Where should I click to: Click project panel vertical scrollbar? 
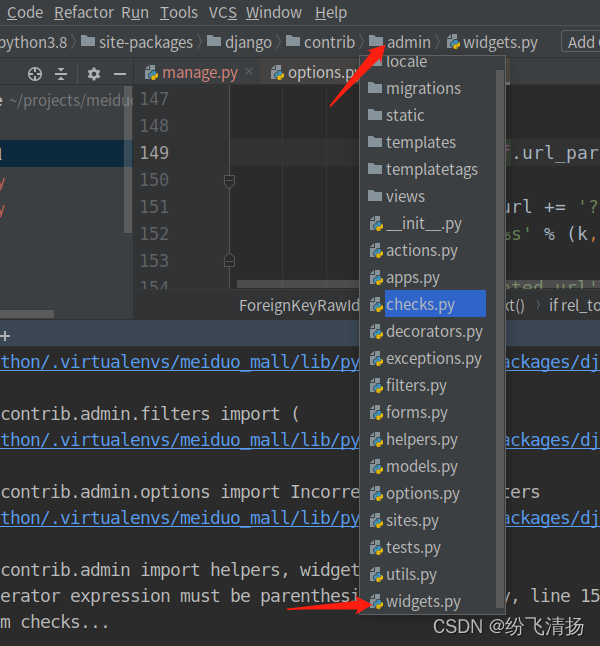[128, 160]
